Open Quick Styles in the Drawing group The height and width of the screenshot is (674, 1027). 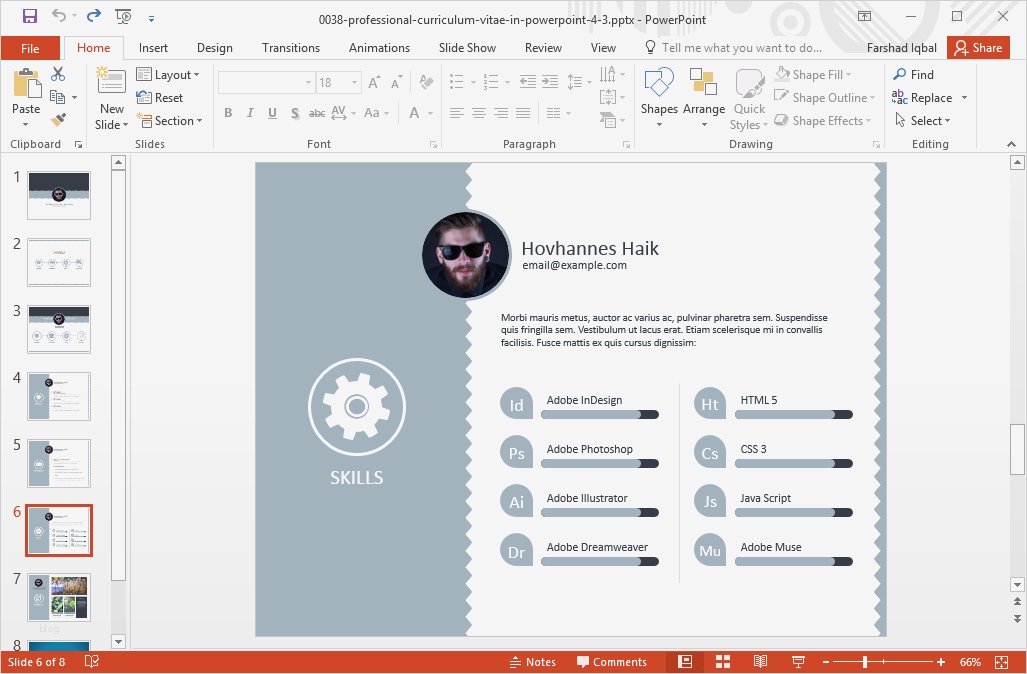point(747,94)
